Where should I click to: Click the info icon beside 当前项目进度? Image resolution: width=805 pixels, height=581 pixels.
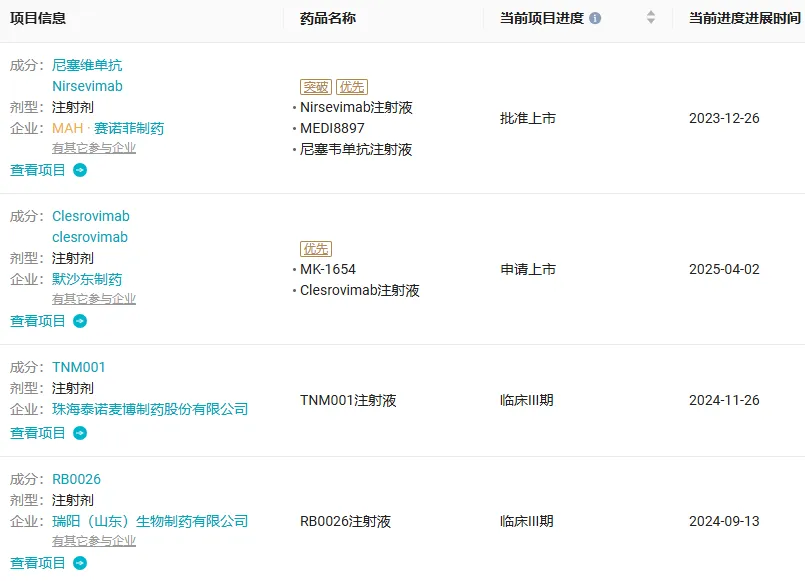[596, 18]
